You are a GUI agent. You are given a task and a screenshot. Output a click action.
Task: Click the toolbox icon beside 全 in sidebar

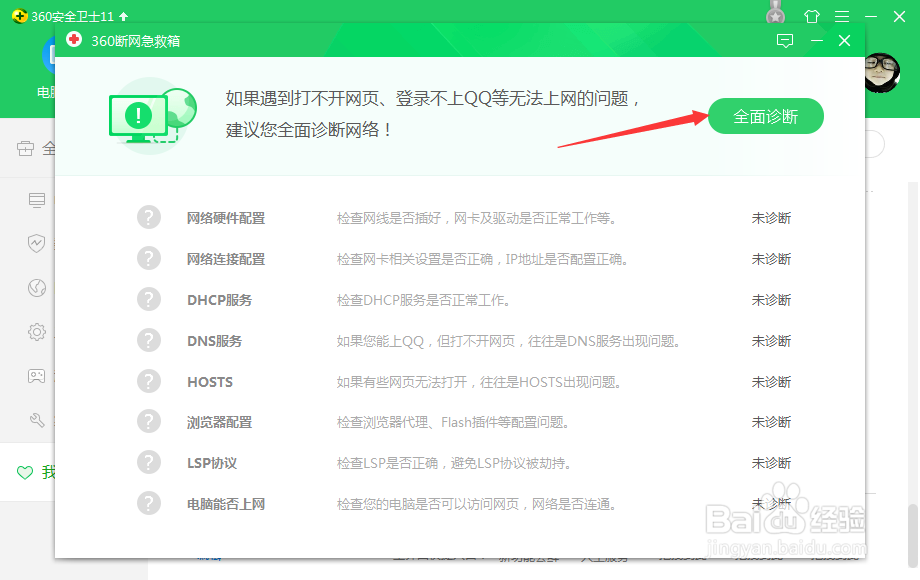click(24, 147)
